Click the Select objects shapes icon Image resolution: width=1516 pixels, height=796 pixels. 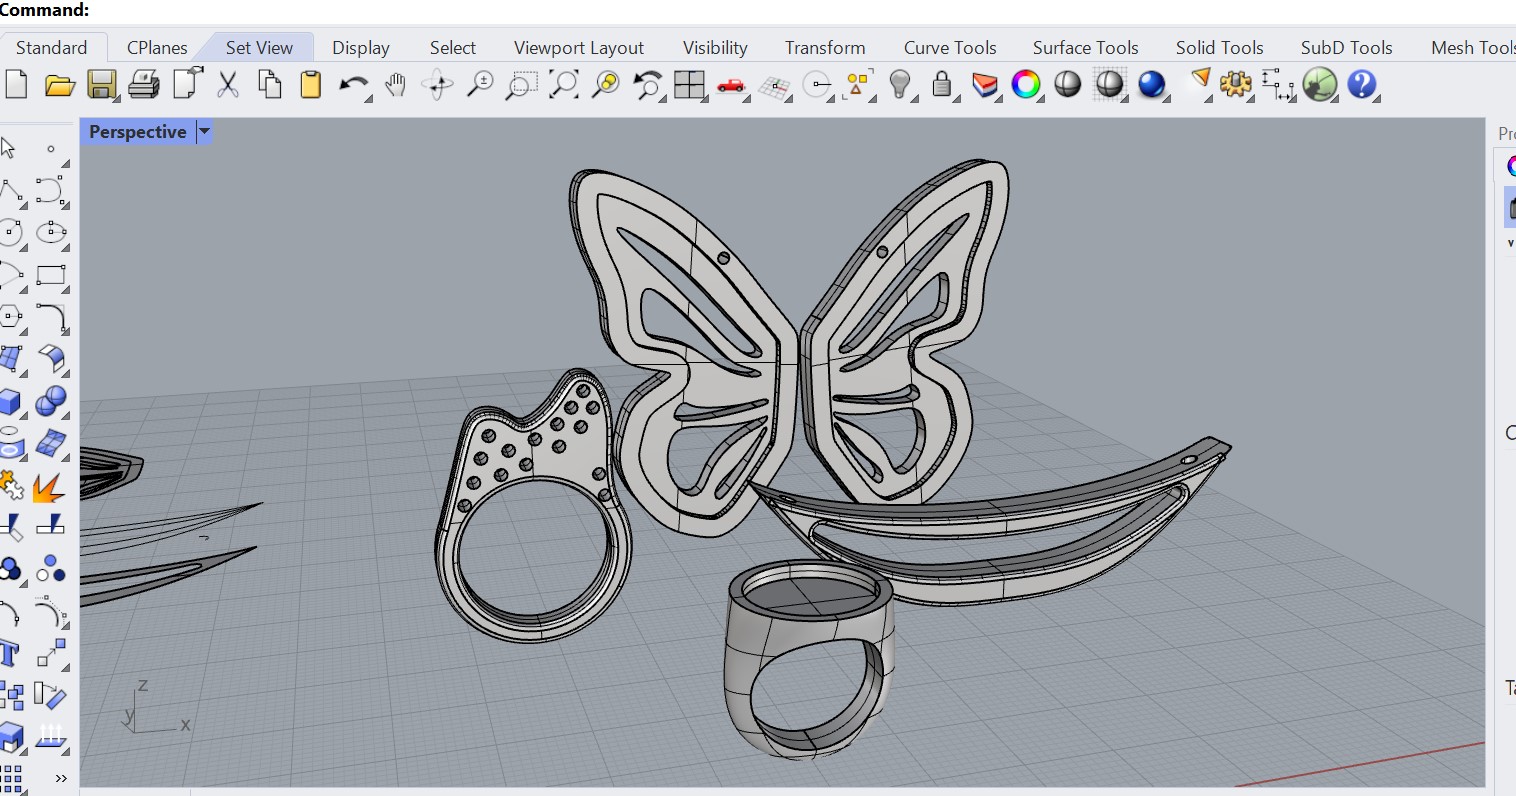click(x=858, y=85)
